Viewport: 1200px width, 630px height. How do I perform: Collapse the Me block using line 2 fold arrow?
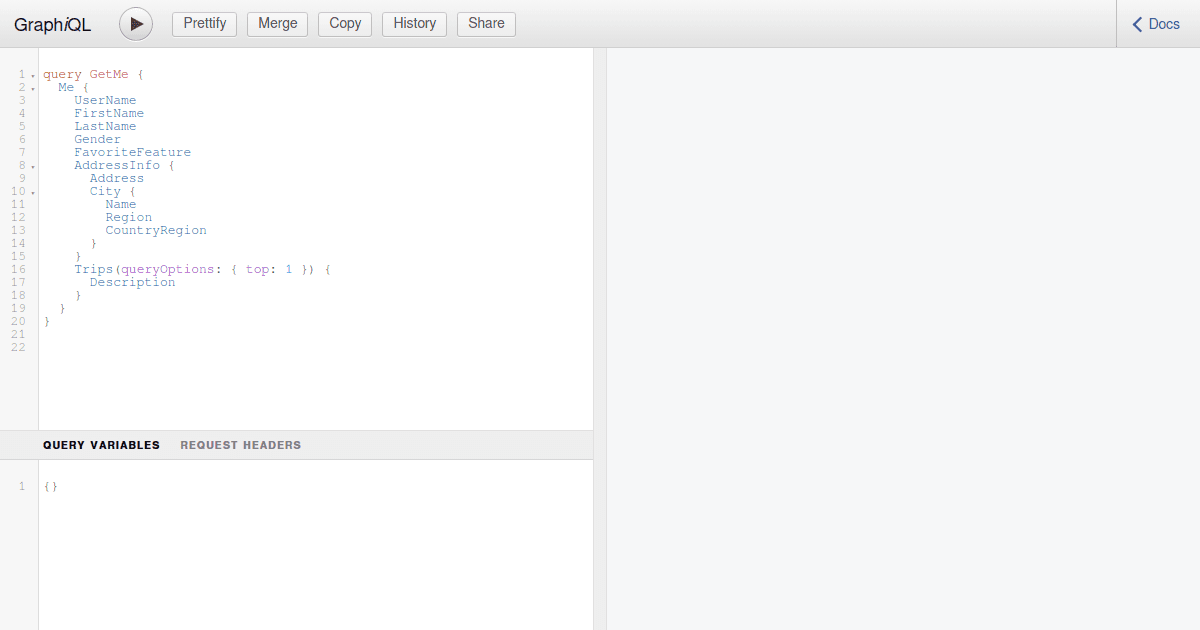click(x=32, y=87)
